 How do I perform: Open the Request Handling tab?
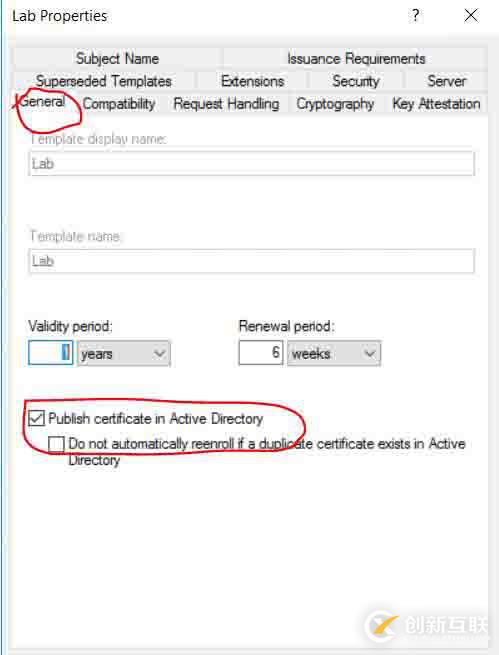(x=226, y=104)
